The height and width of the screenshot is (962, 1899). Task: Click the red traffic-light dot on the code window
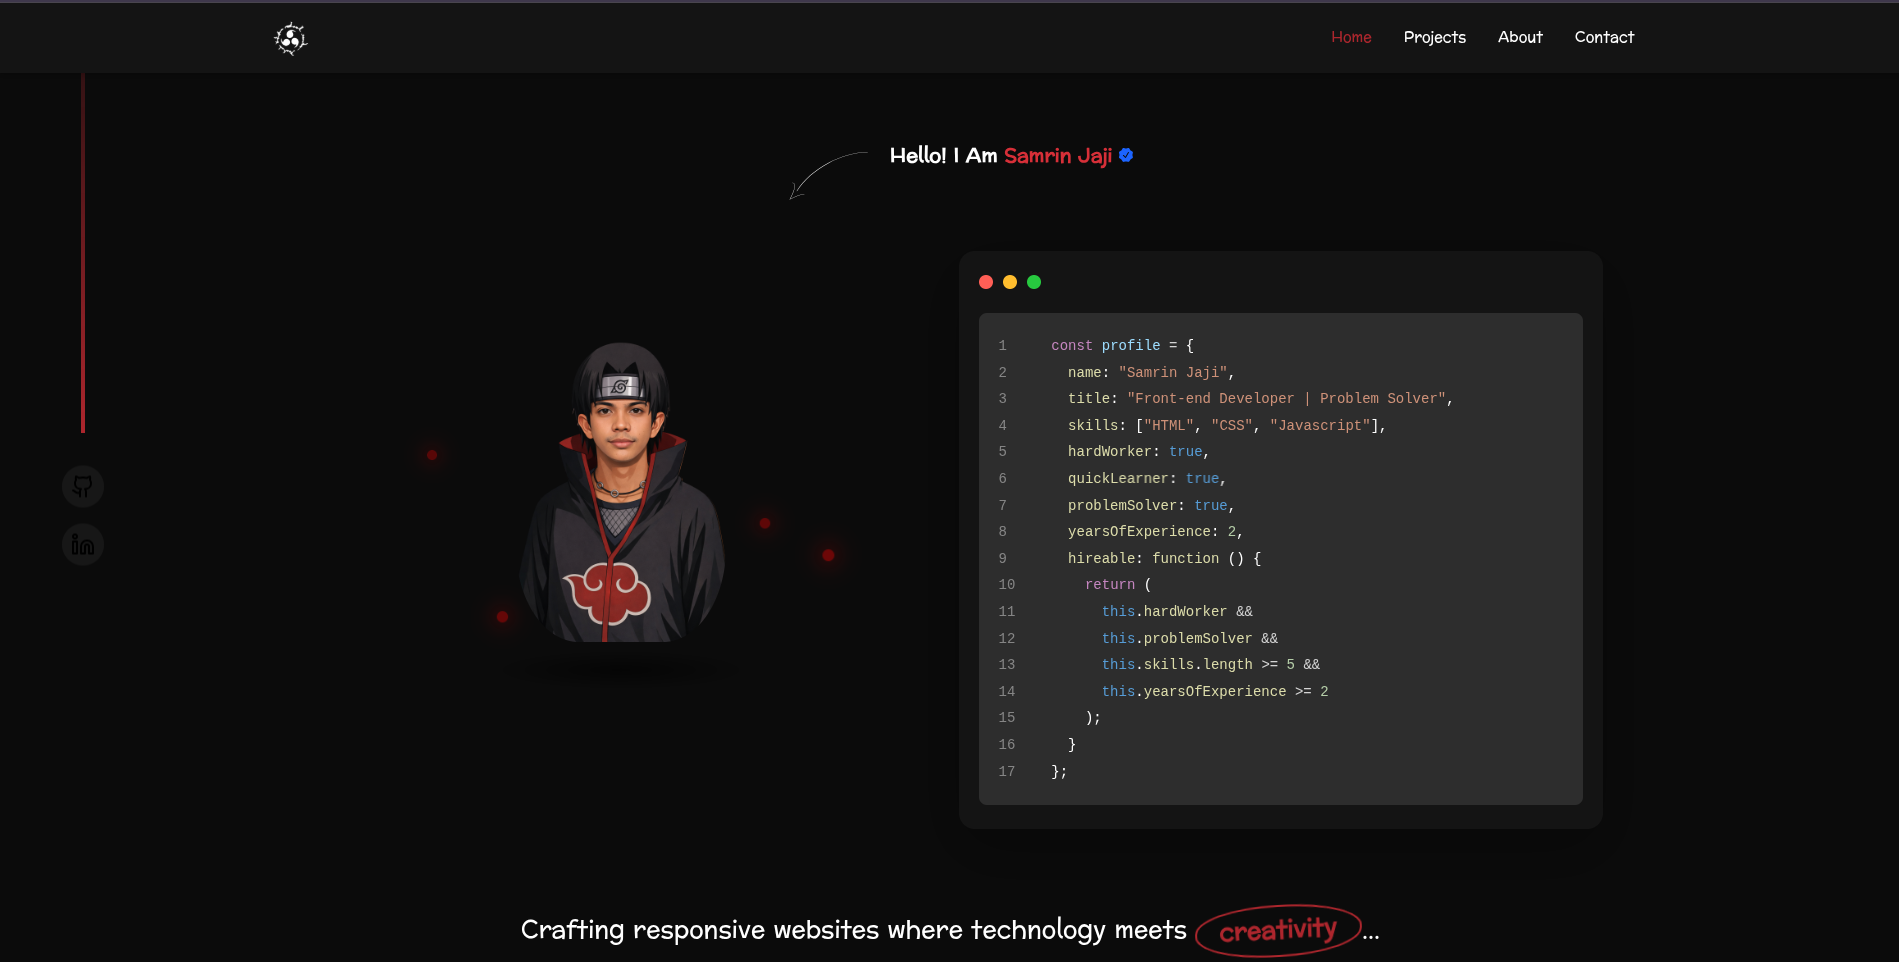986,282
